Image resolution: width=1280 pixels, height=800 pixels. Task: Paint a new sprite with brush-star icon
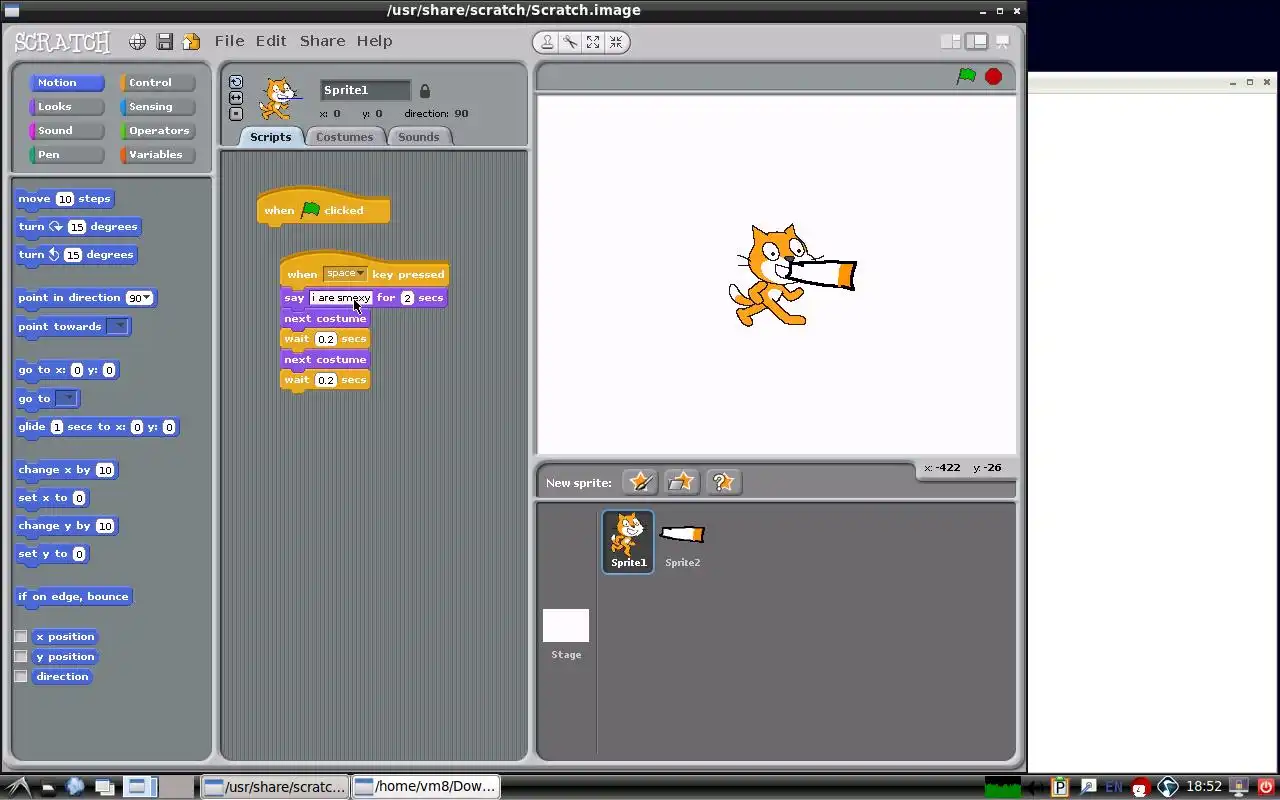tap(640, 482)
